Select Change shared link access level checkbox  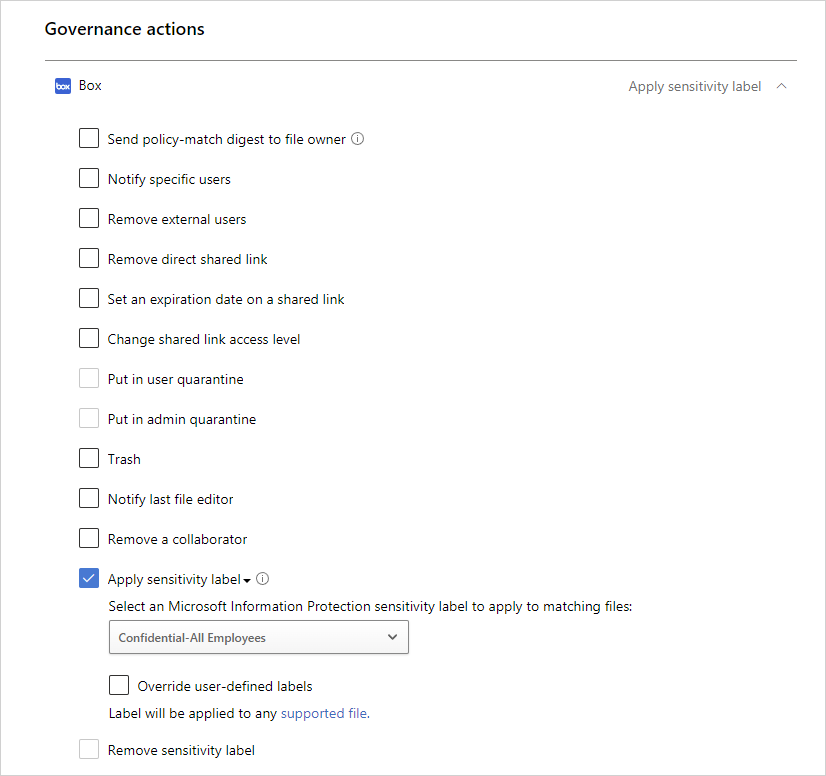(89, 339)
